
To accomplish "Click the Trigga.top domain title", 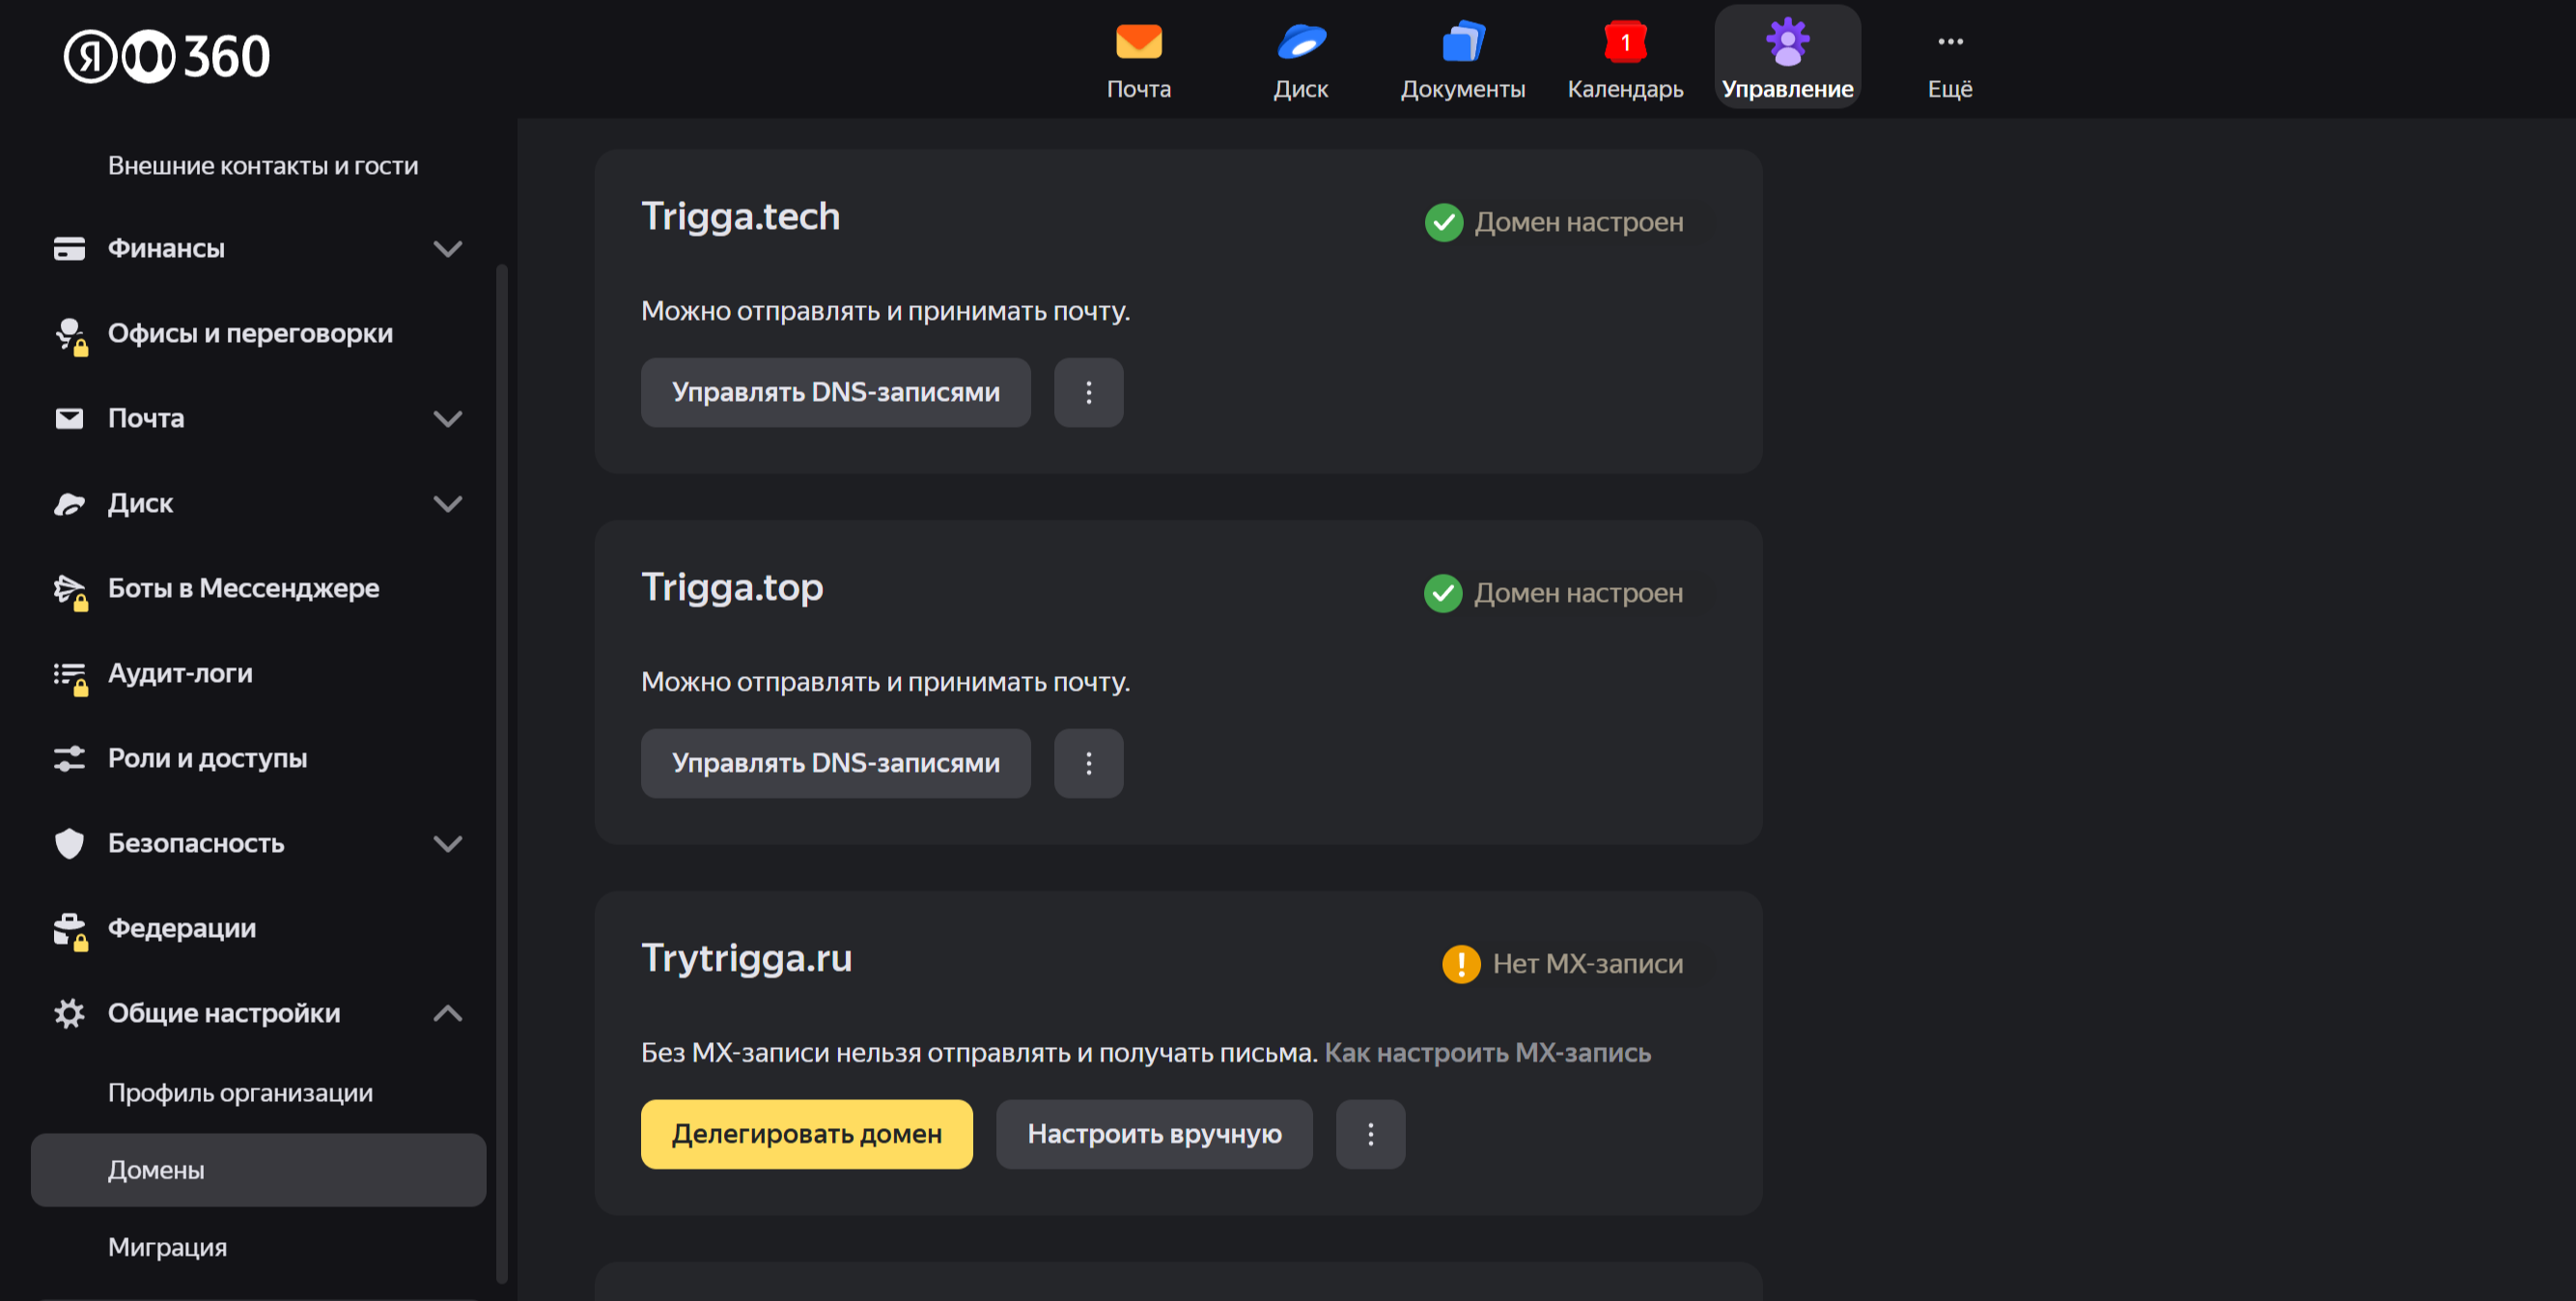I will tap(732, 588).
